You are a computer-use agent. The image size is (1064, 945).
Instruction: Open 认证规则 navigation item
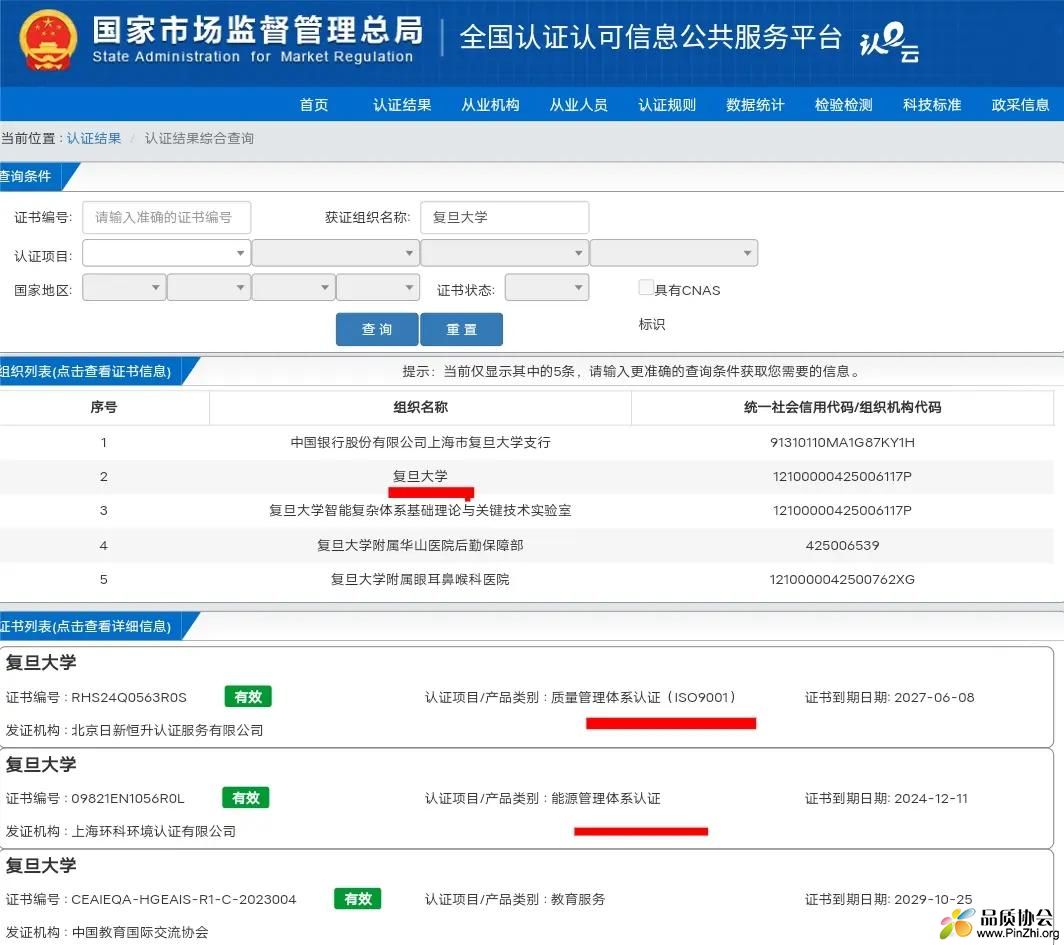click(x=667, y=104)
